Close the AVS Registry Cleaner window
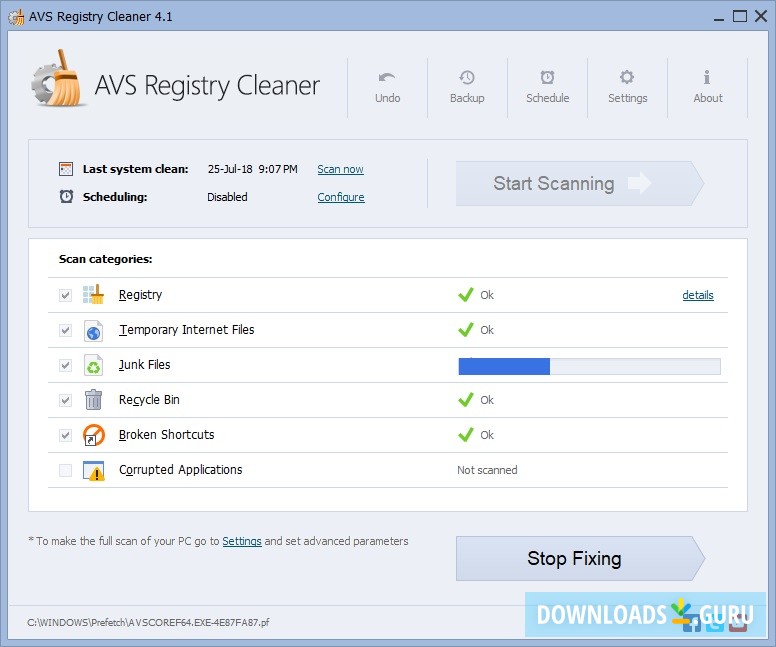Viewport: 776px width, 647px height. pos(761,16)
